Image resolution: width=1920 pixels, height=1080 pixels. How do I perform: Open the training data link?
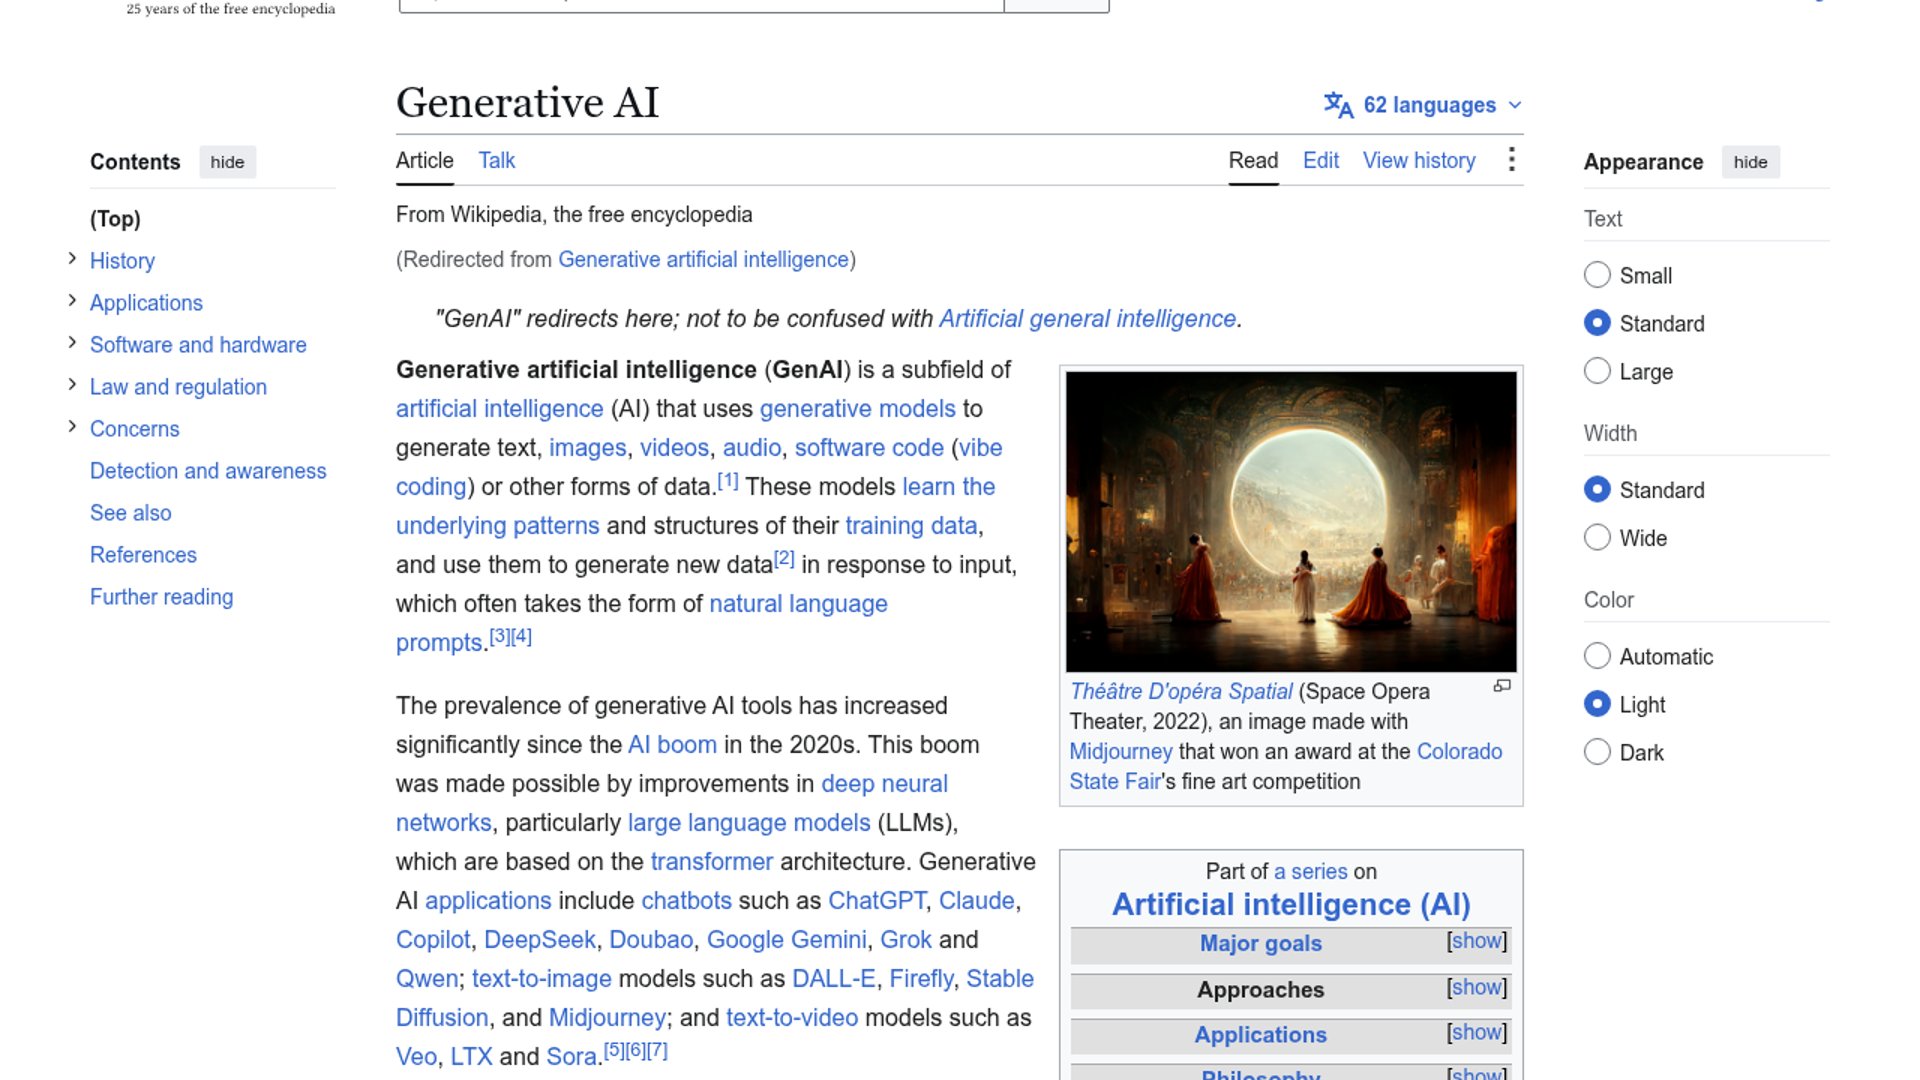tap(911, 526)
